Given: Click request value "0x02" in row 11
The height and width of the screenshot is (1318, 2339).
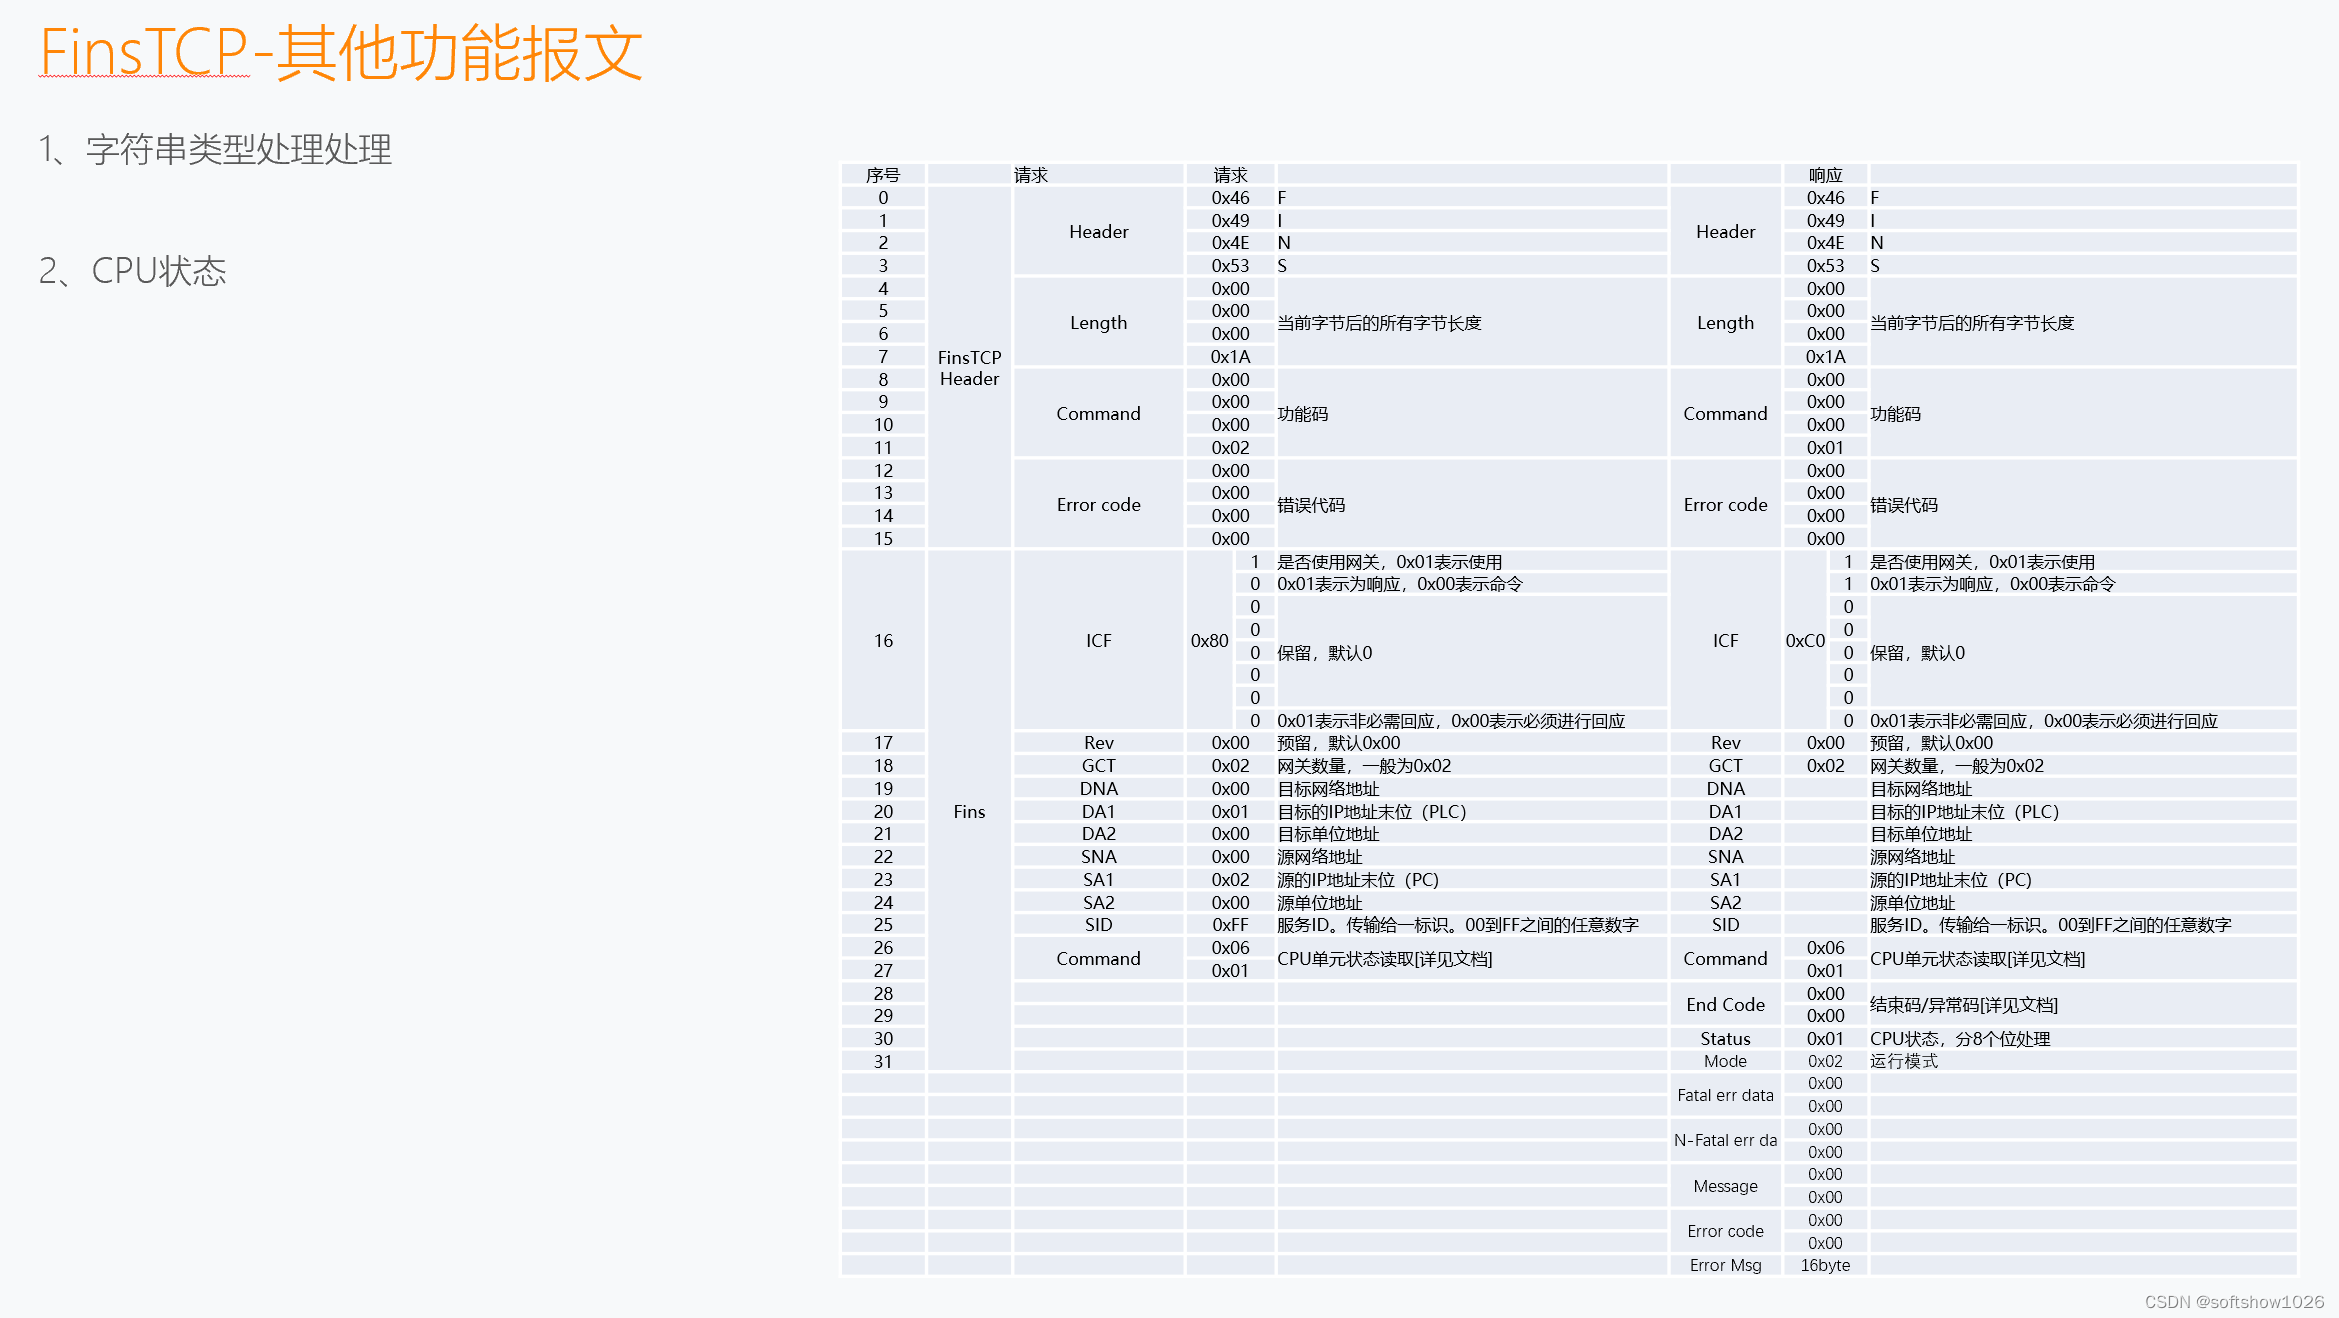Looking at the screenshot, I should click(1230, 448).
